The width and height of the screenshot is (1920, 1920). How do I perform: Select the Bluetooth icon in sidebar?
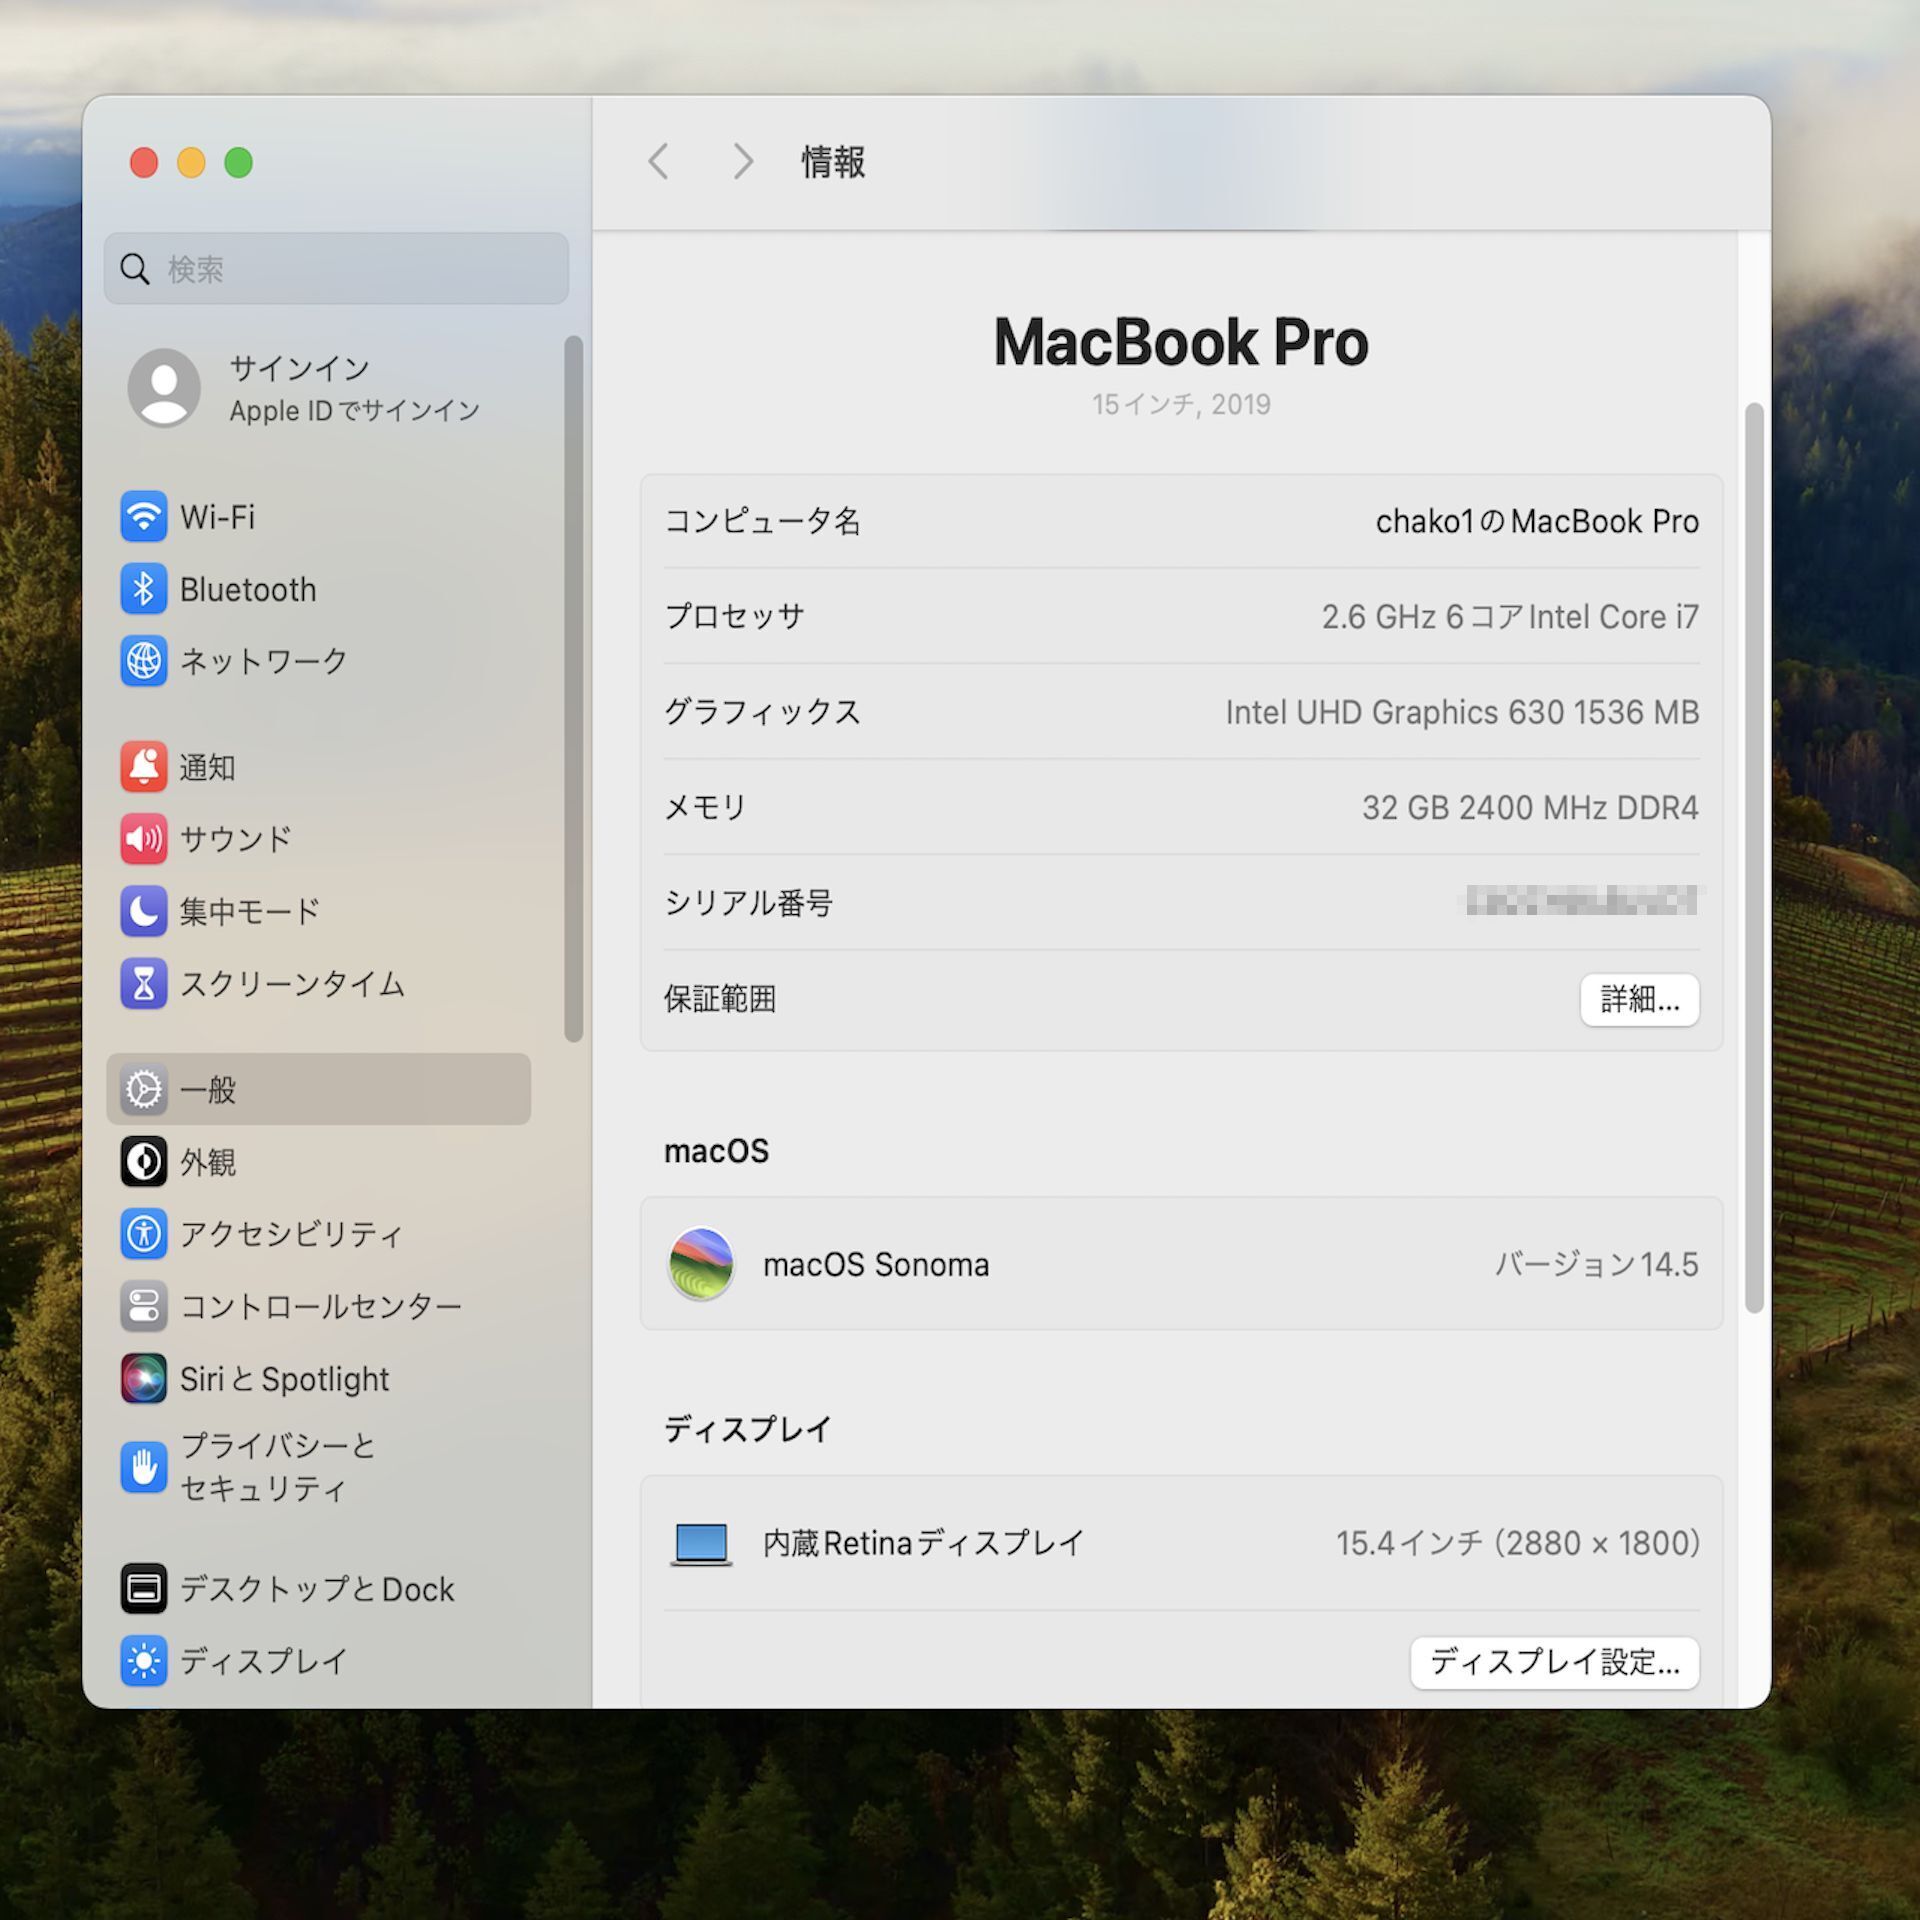(143, 589)
